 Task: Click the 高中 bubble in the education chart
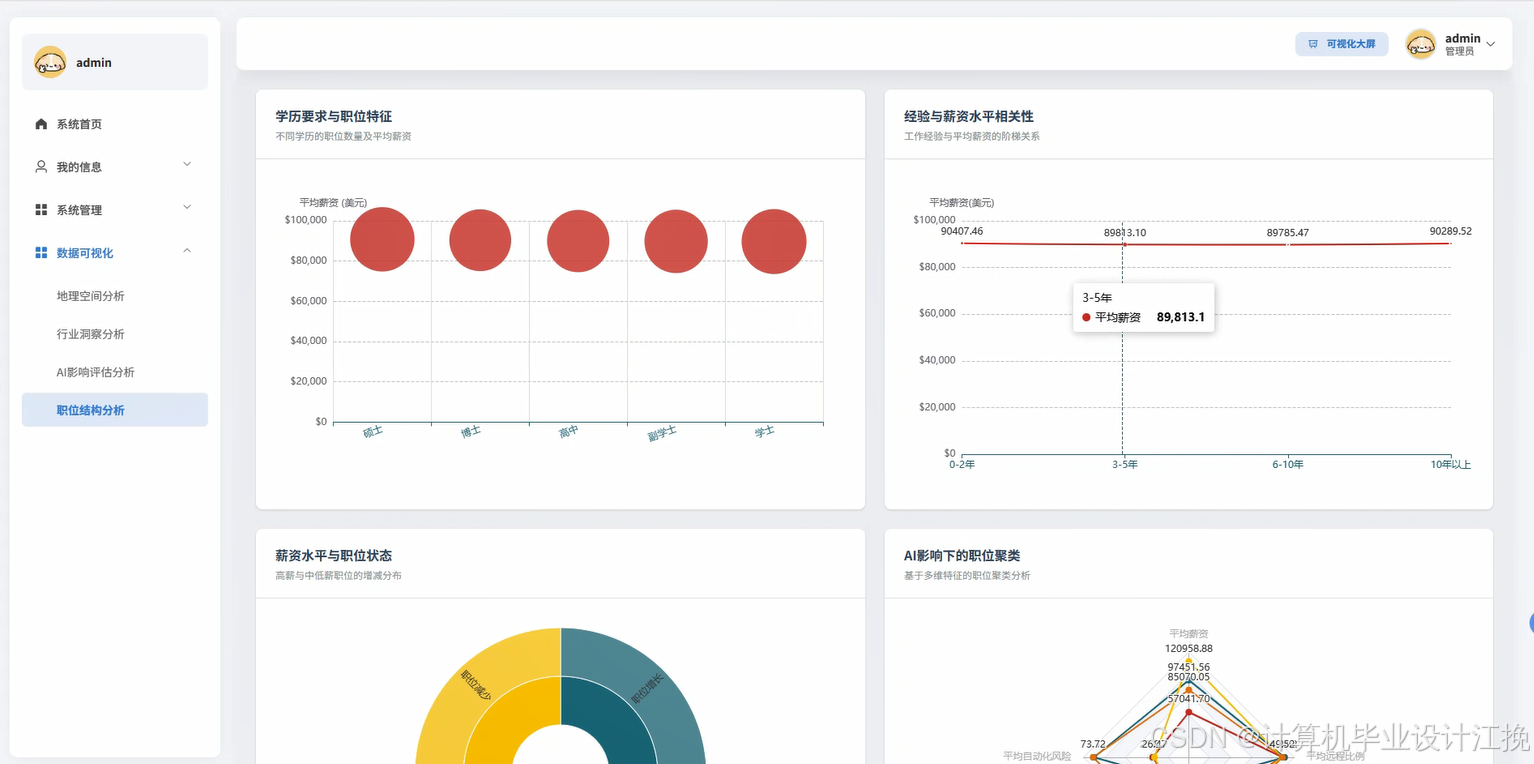click(x=578, y=241)
